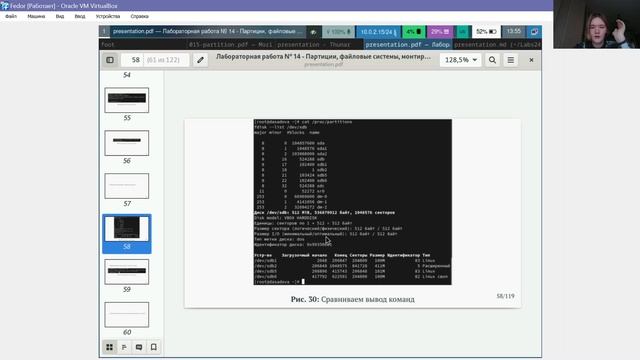Switch sidebar to thumbnails grid view
The width and height of the screenshot is (640, 360).
point(109,347)
